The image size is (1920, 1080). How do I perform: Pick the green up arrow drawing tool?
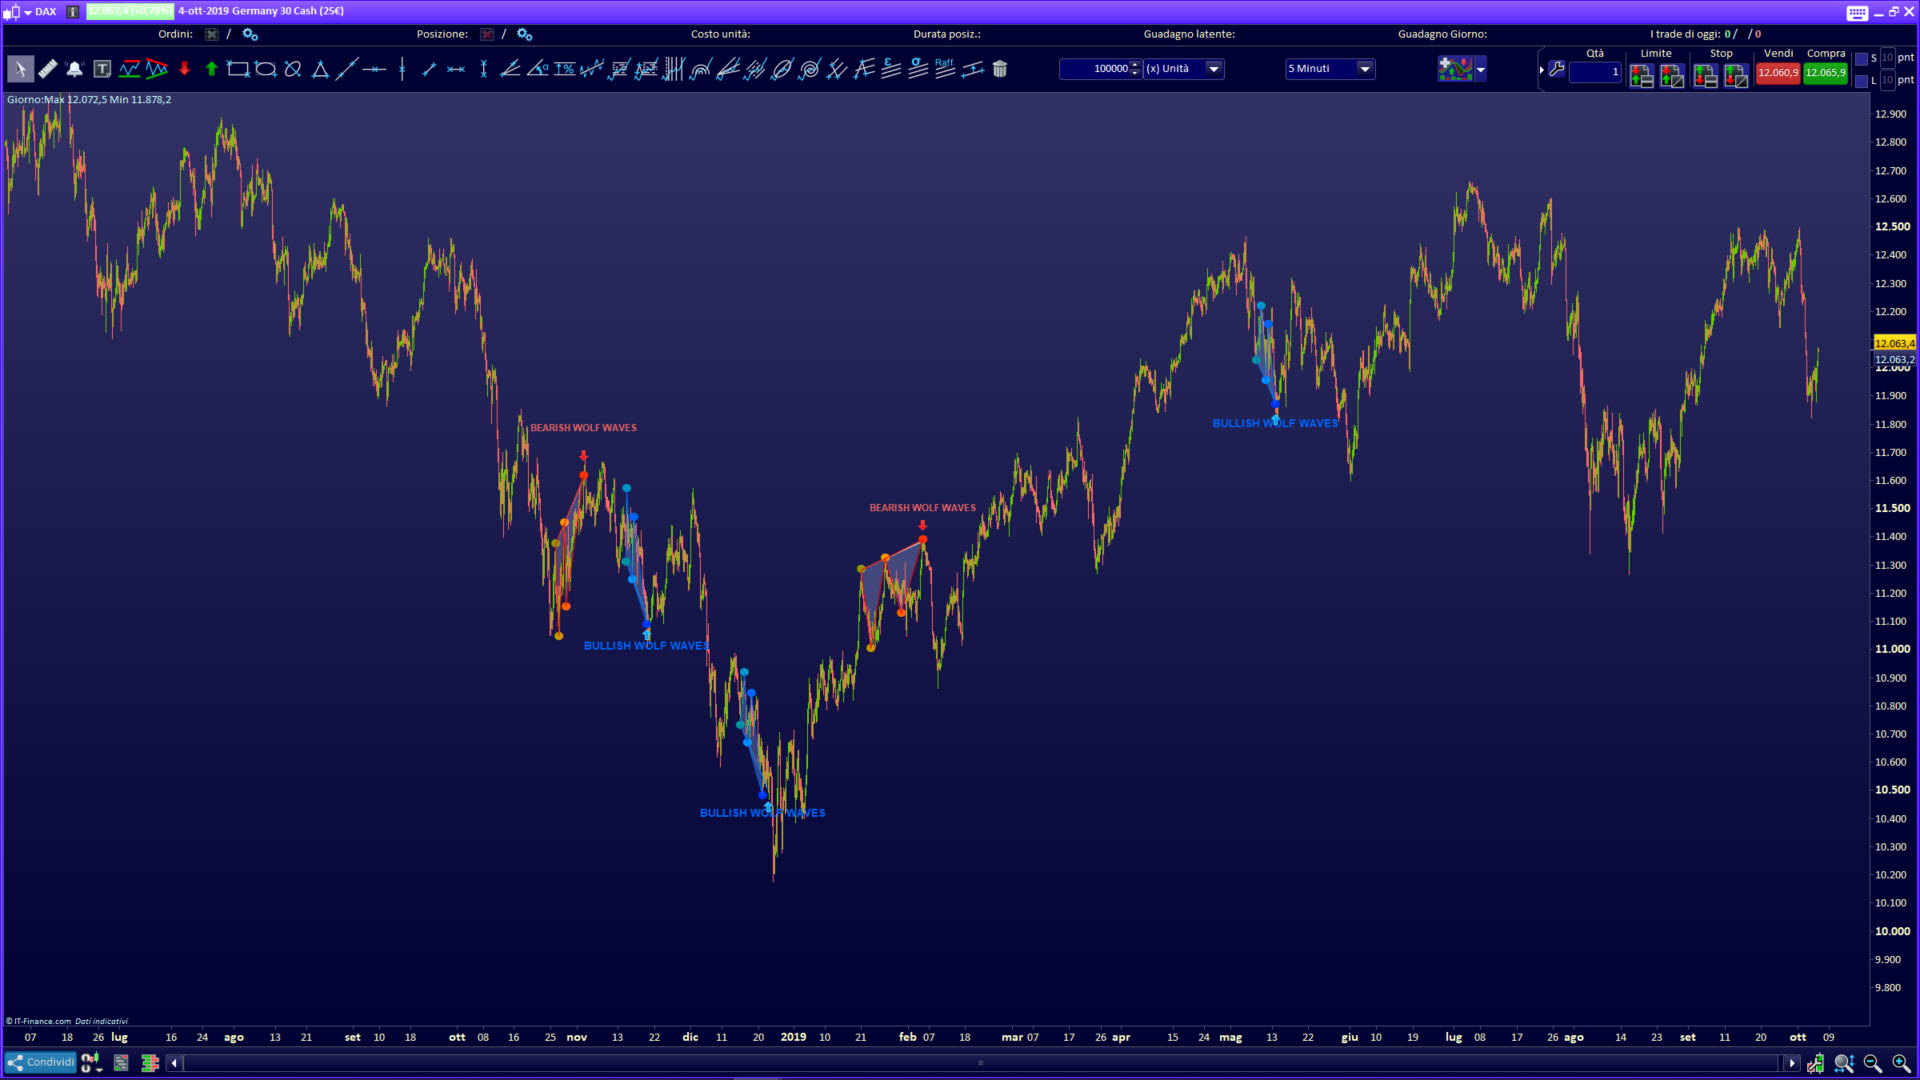coord(211,69)
